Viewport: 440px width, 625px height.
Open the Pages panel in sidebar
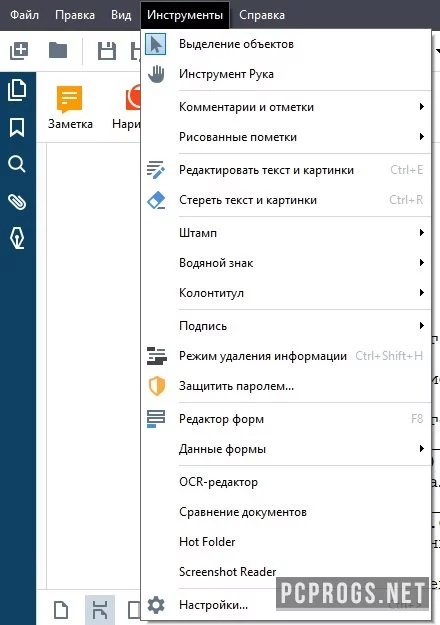point(17,90)
